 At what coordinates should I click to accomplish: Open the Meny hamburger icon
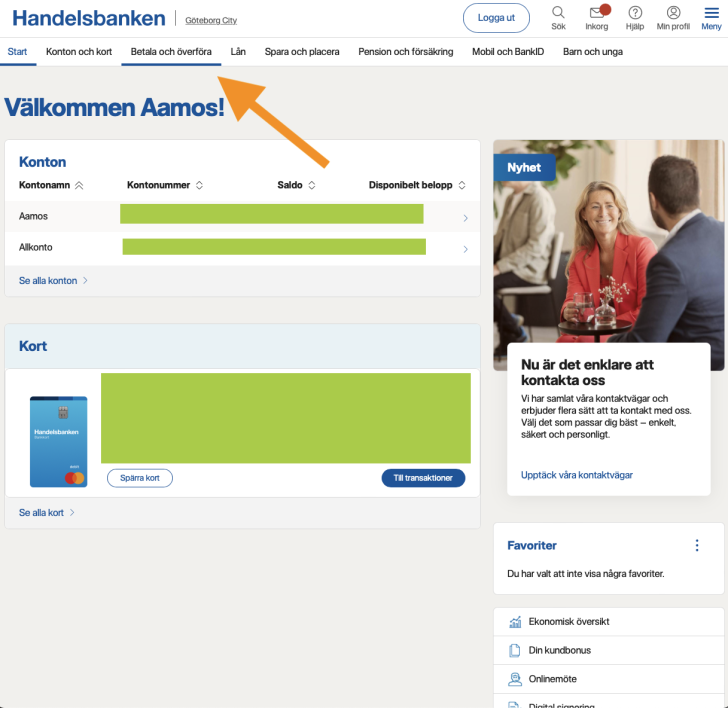(x=711, y=13)
